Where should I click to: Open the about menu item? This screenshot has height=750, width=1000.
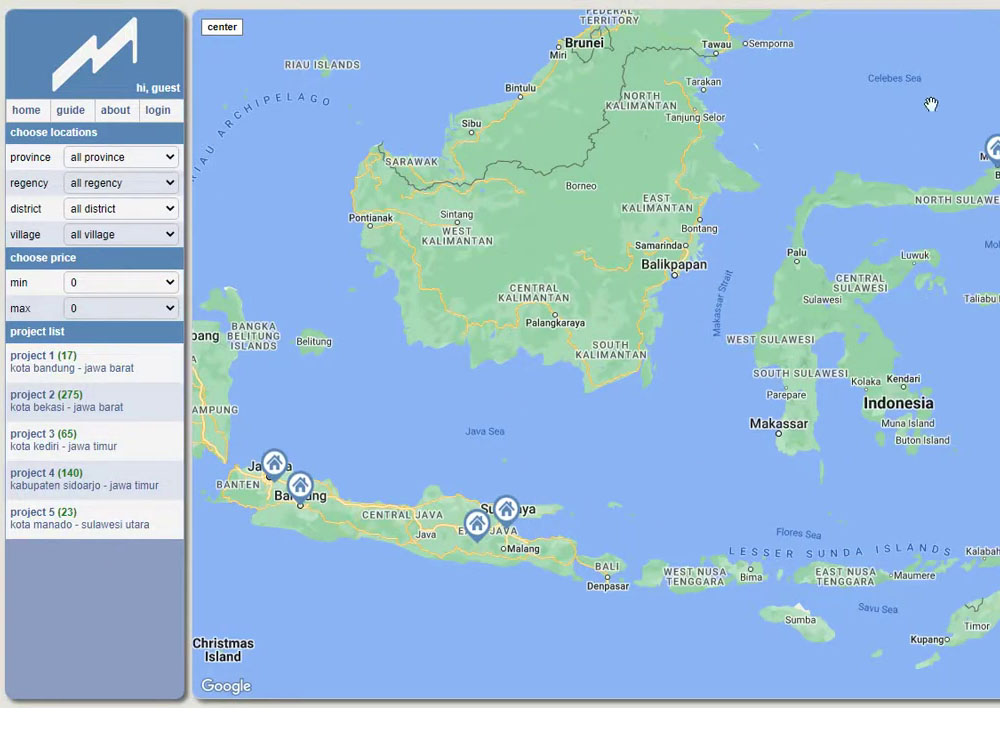click(x=115, y=110)
